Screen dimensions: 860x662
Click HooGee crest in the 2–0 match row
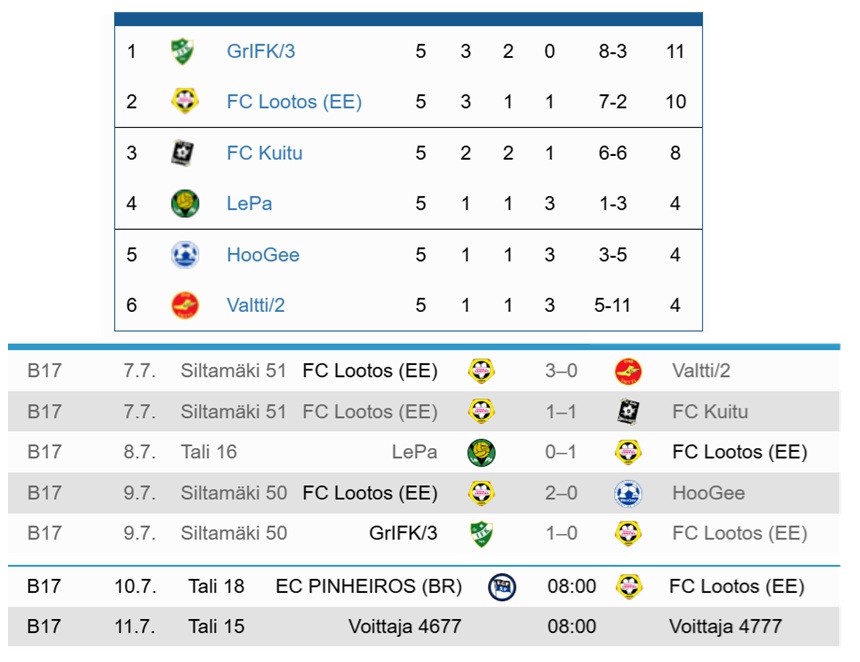(x=628, y=493)
